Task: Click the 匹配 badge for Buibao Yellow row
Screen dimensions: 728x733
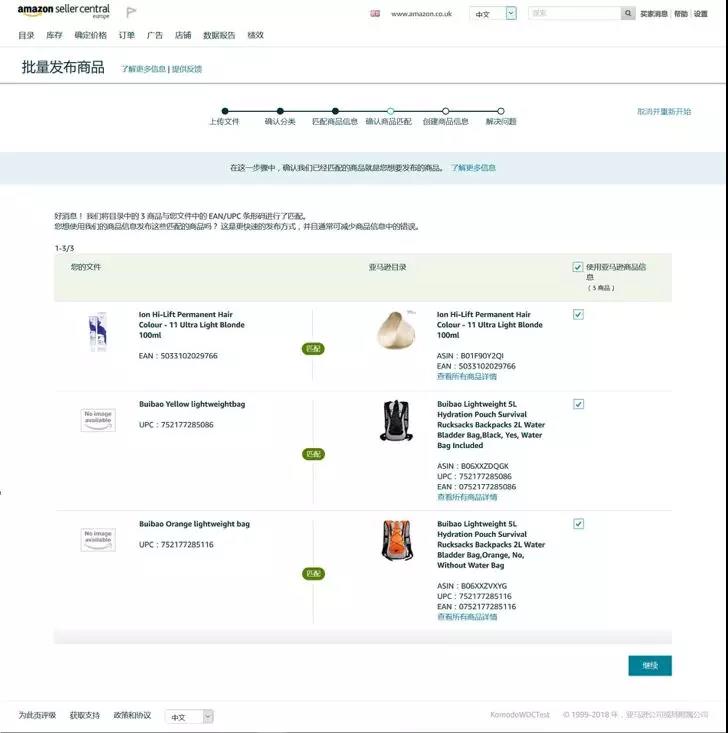Action: [x=313, y=454]
